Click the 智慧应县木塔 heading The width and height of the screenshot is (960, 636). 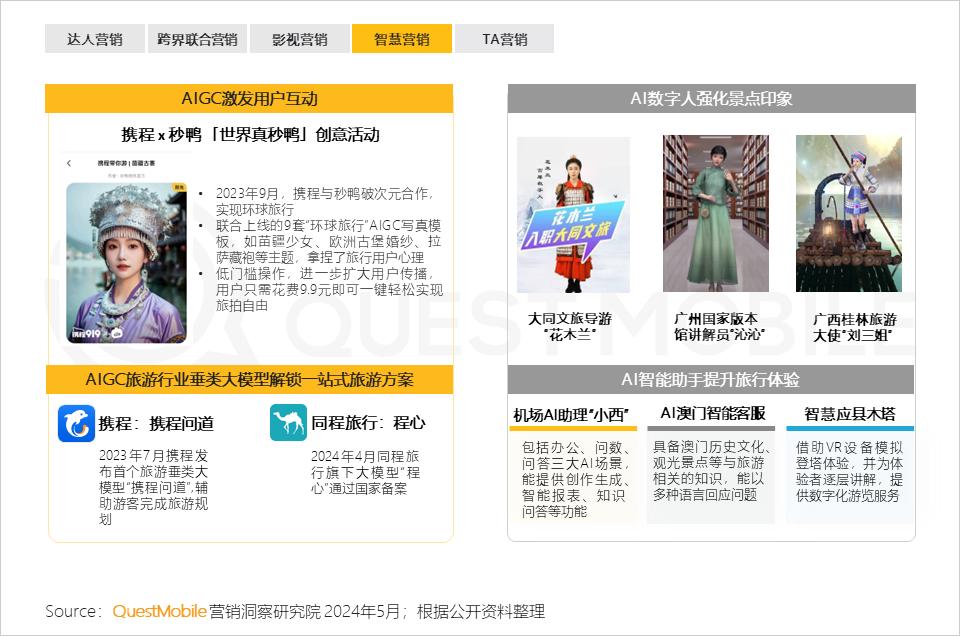click(850, 414)
